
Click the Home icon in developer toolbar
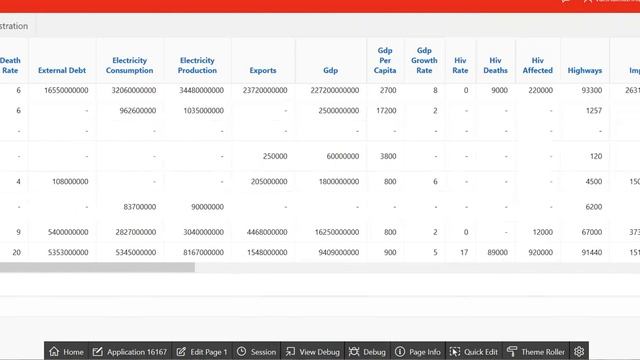point(54,351)
